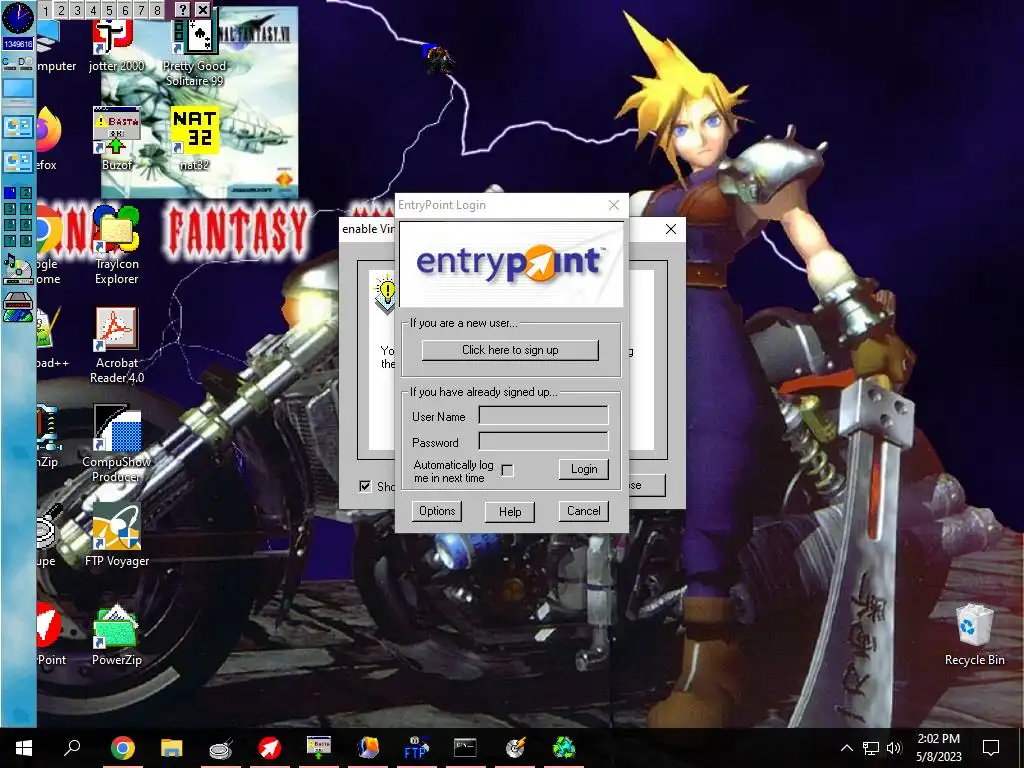
Task: Open taskbar Search magnifier
Action: pyautogui.click(x=72, y=748)
